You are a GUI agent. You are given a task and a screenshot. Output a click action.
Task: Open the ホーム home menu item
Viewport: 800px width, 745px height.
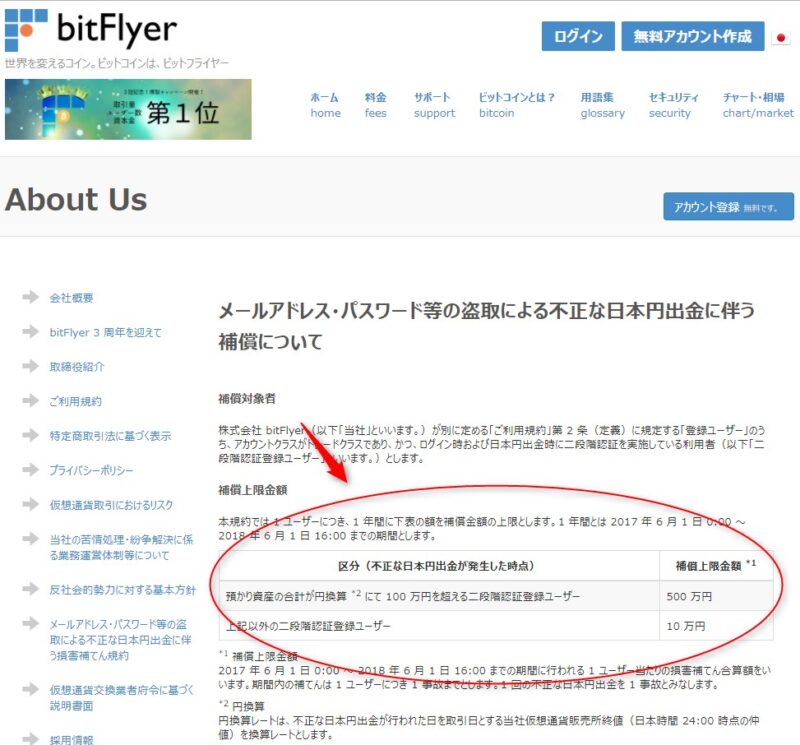tap(326, 105)
